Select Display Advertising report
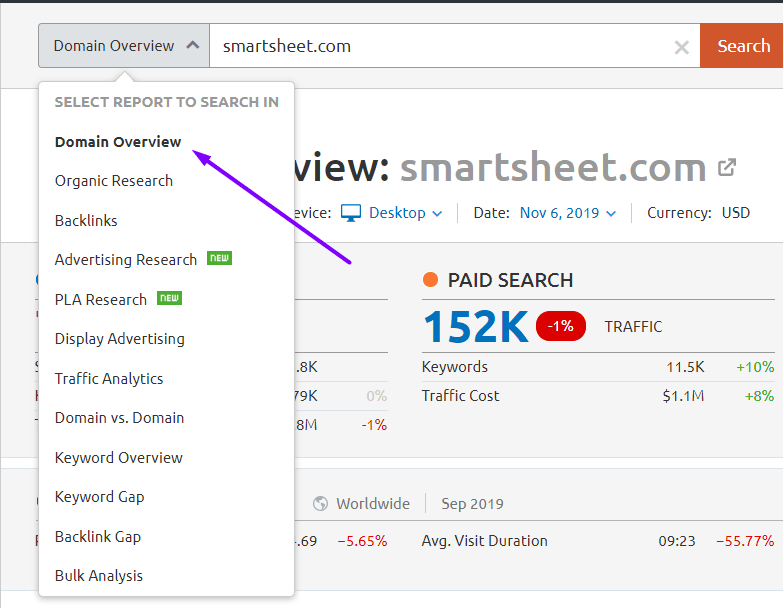Viewport: 783px width, 608px height. [x=120, y=339]
